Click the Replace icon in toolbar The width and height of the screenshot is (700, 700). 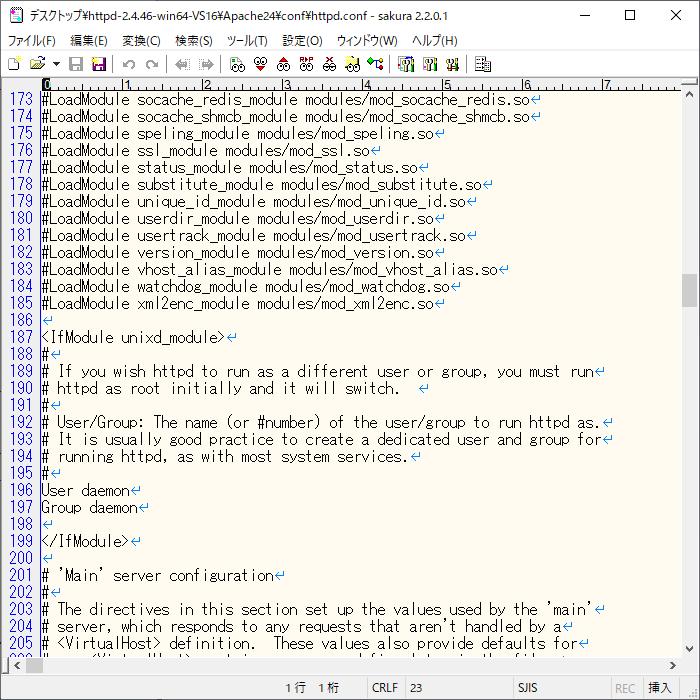pos(306,64)
